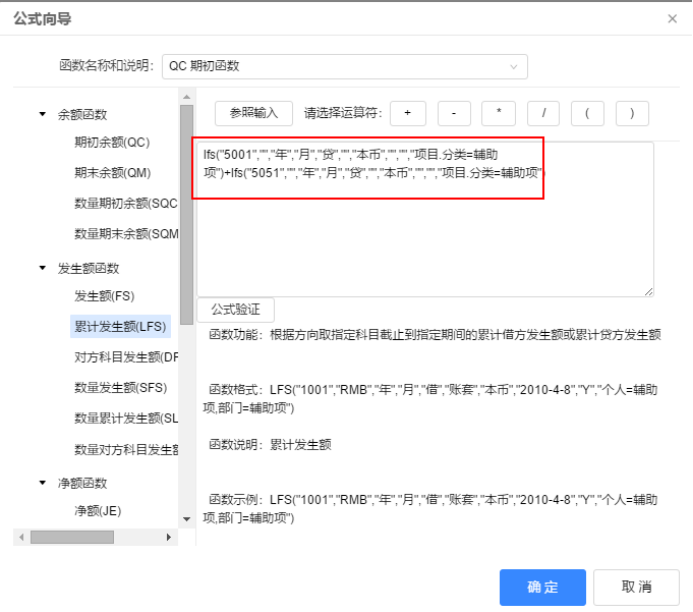Close the 公式向导 dialog
This screenshot has width=693, height=612.
pos(671,19)
